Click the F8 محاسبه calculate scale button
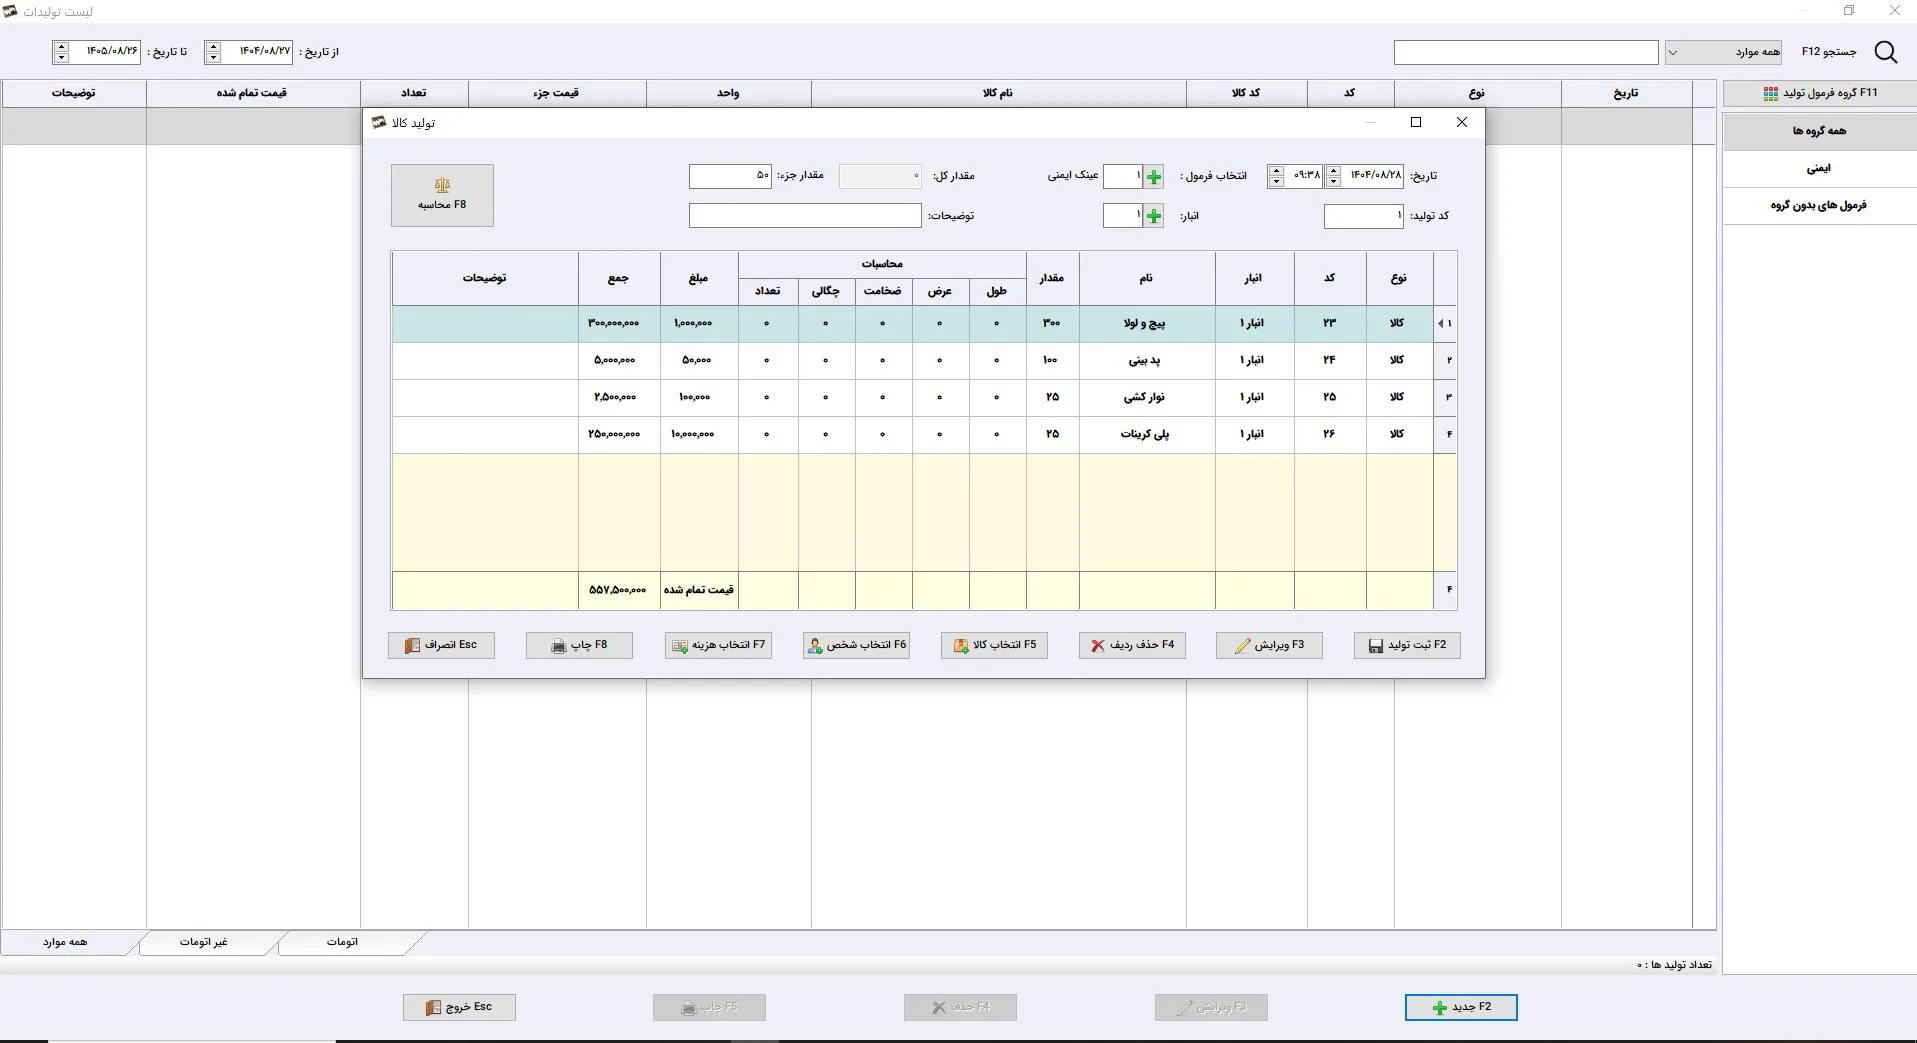The height and width of the screenshot is (1043, 1917). coord(442,195)
